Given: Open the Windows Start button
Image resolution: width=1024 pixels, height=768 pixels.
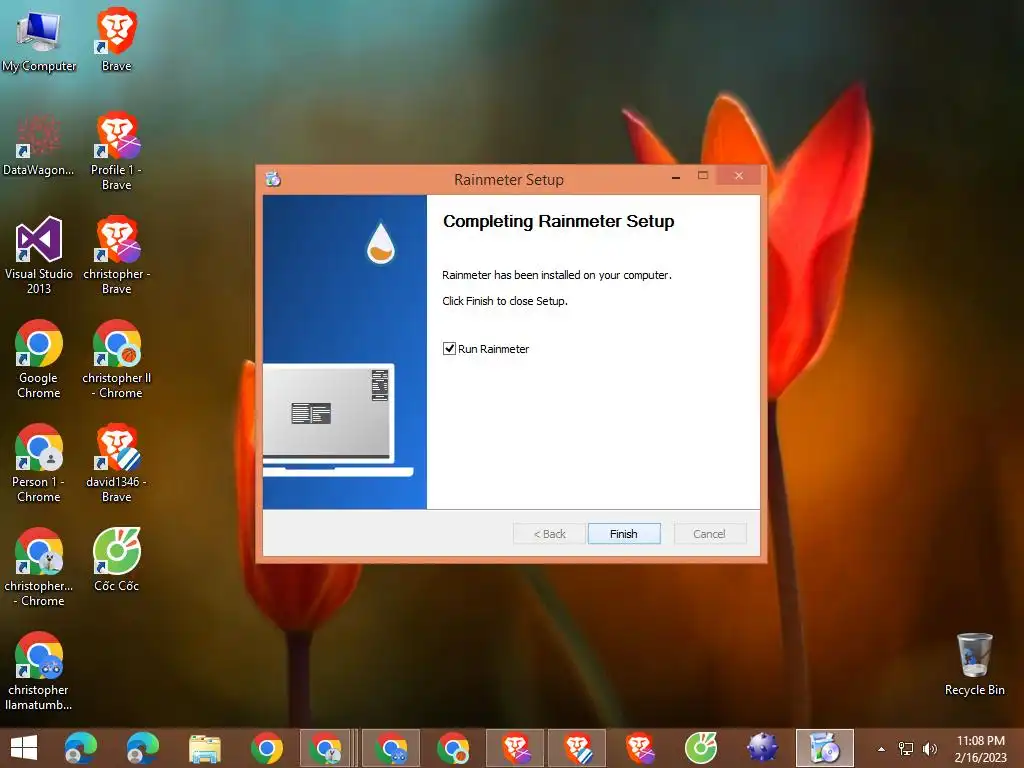Looking at the screenshot, I should 24,748.
